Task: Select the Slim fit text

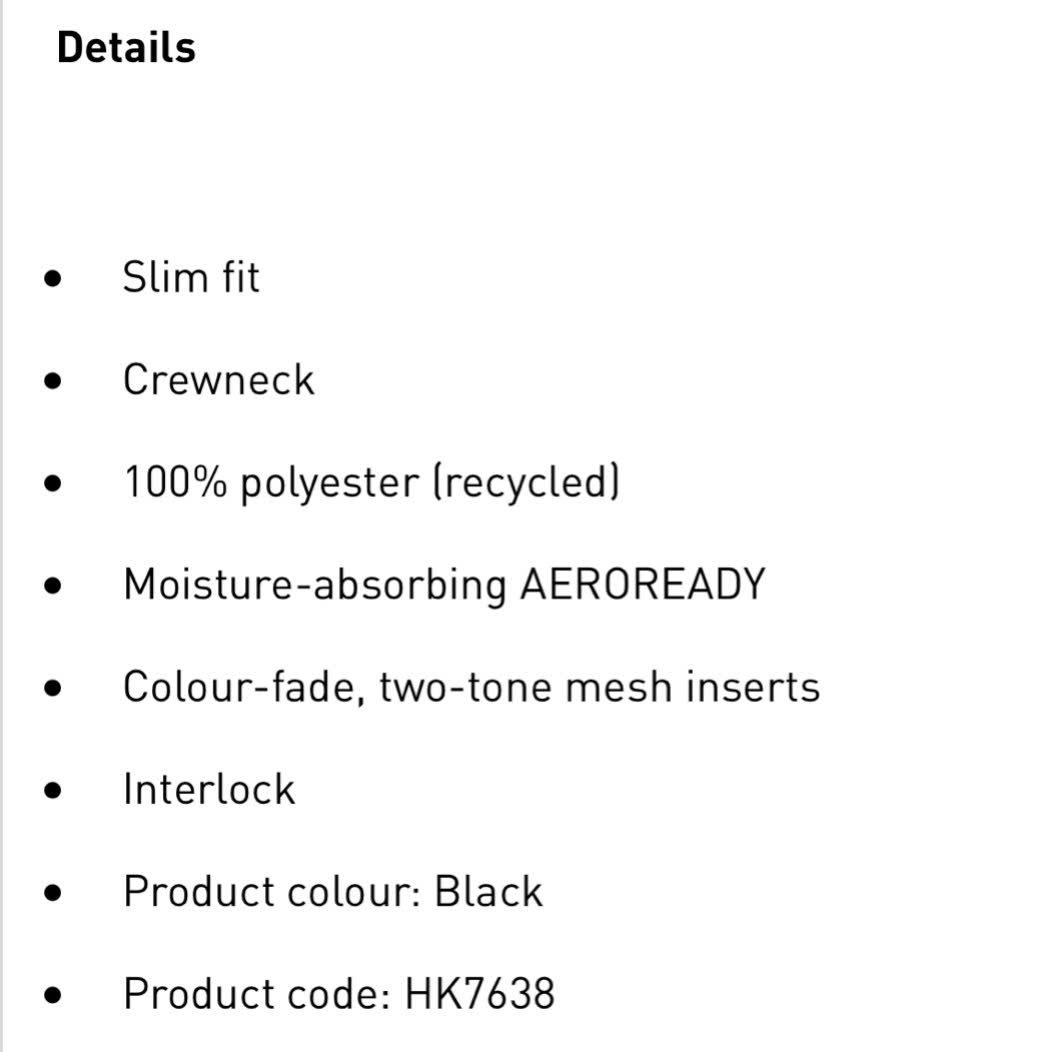Action: [191, 277]
